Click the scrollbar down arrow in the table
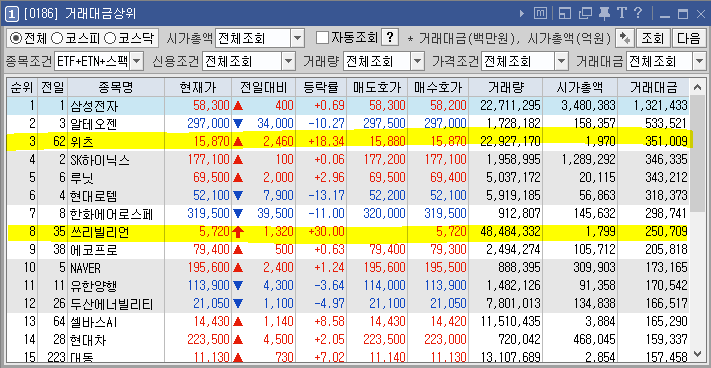The width and height of the screenshot is (711, 368). [697, 354]
